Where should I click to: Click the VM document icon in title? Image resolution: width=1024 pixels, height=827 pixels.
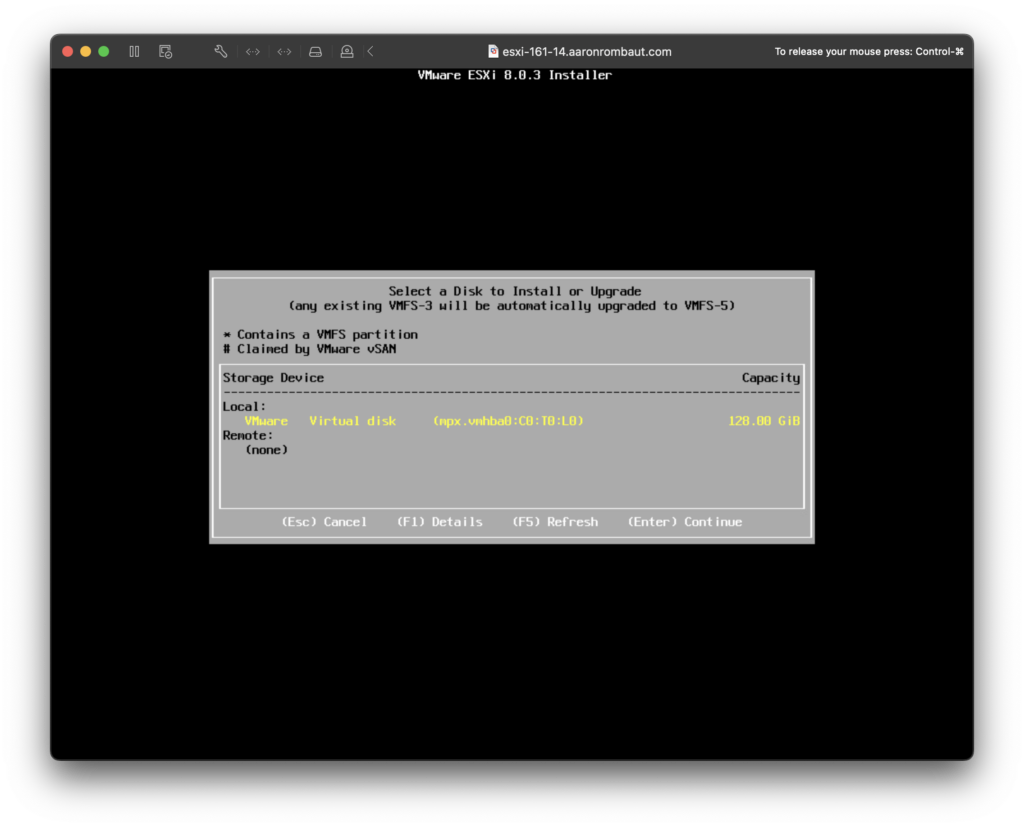[493, 51]
